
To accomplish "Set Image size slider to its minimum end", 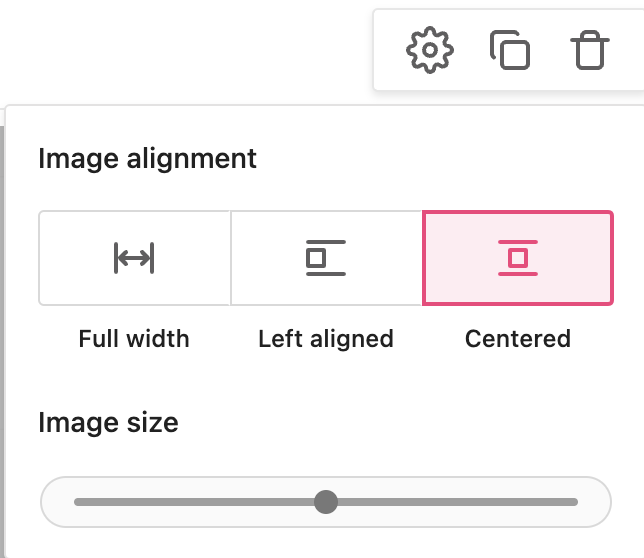I will click(76, 501).
